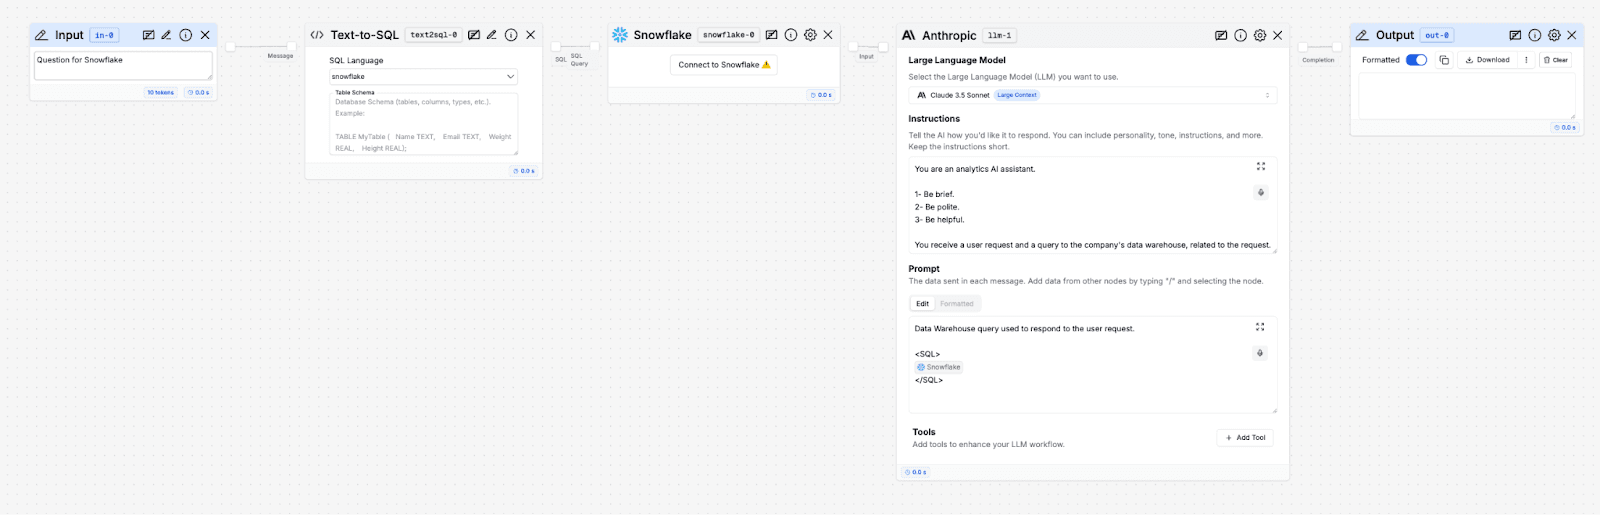1600x515 pixels.
Task: Click the 10 tokens badge on Input node
Action: 160,92
